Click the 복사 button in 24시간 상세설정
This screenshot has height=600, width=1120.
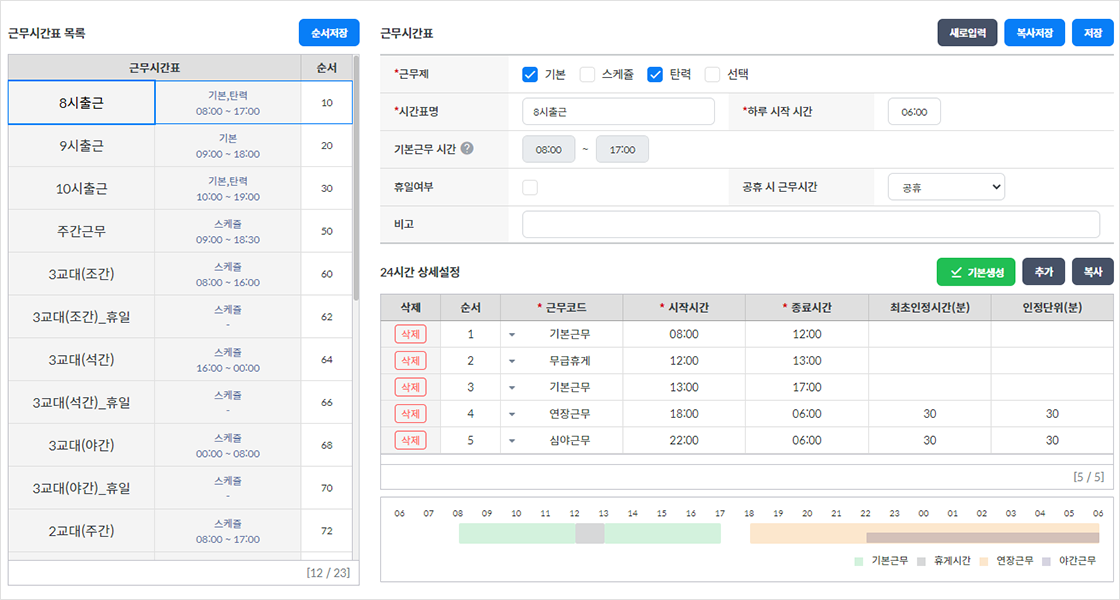click(1093, 272)
